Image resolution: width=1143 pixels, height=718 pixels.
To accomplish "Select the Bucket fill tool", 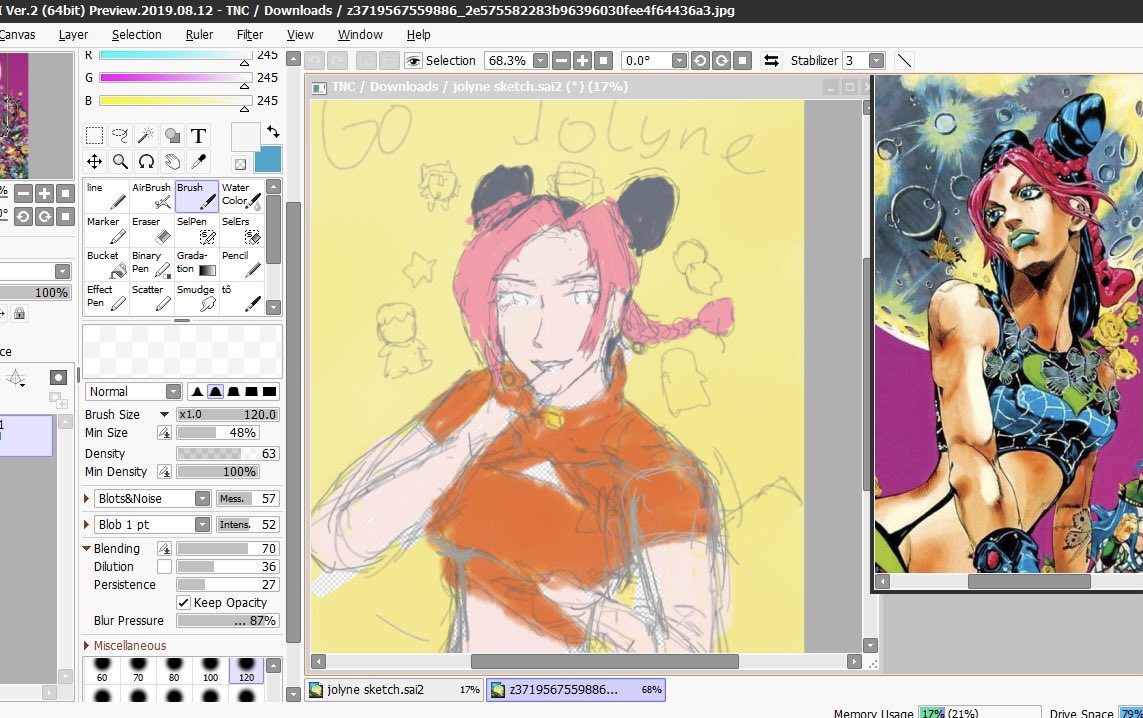I will click(x=106, y=263).
